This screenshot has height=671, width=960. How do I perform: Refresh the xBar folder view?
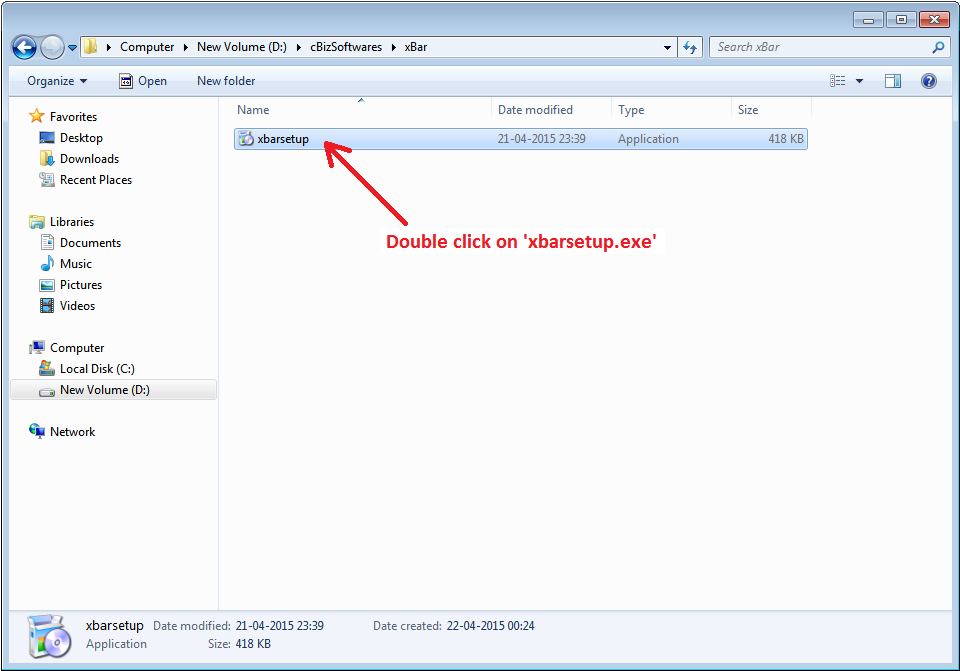pos(690,47)
